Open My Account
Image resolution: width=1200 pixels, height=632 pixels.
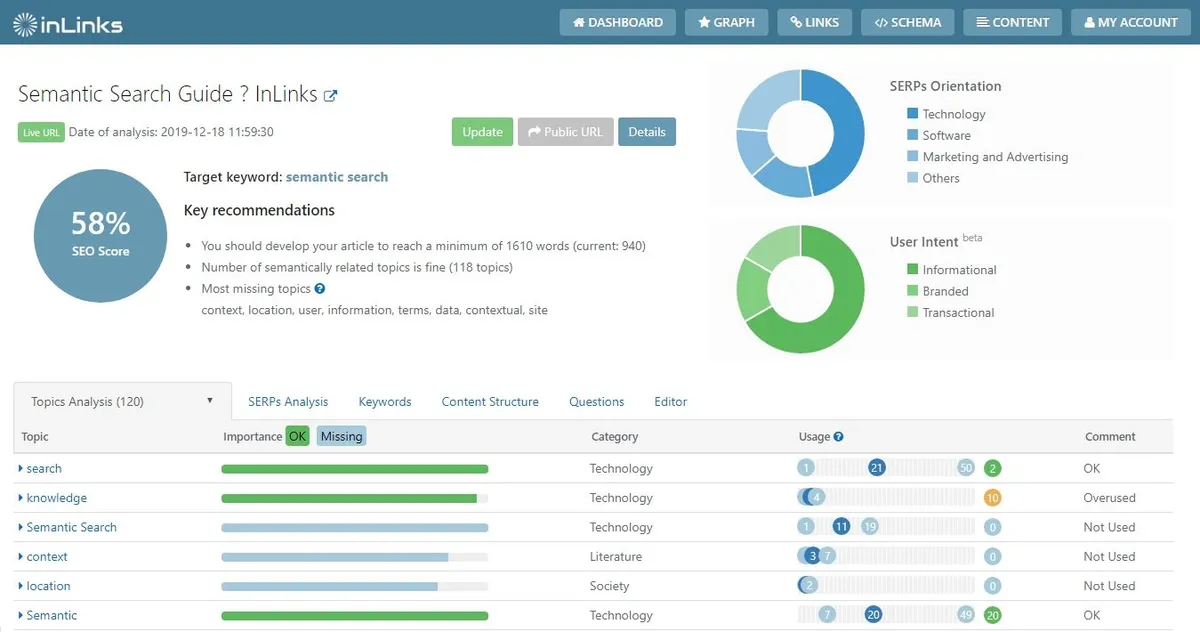[x=1131, y=22]
